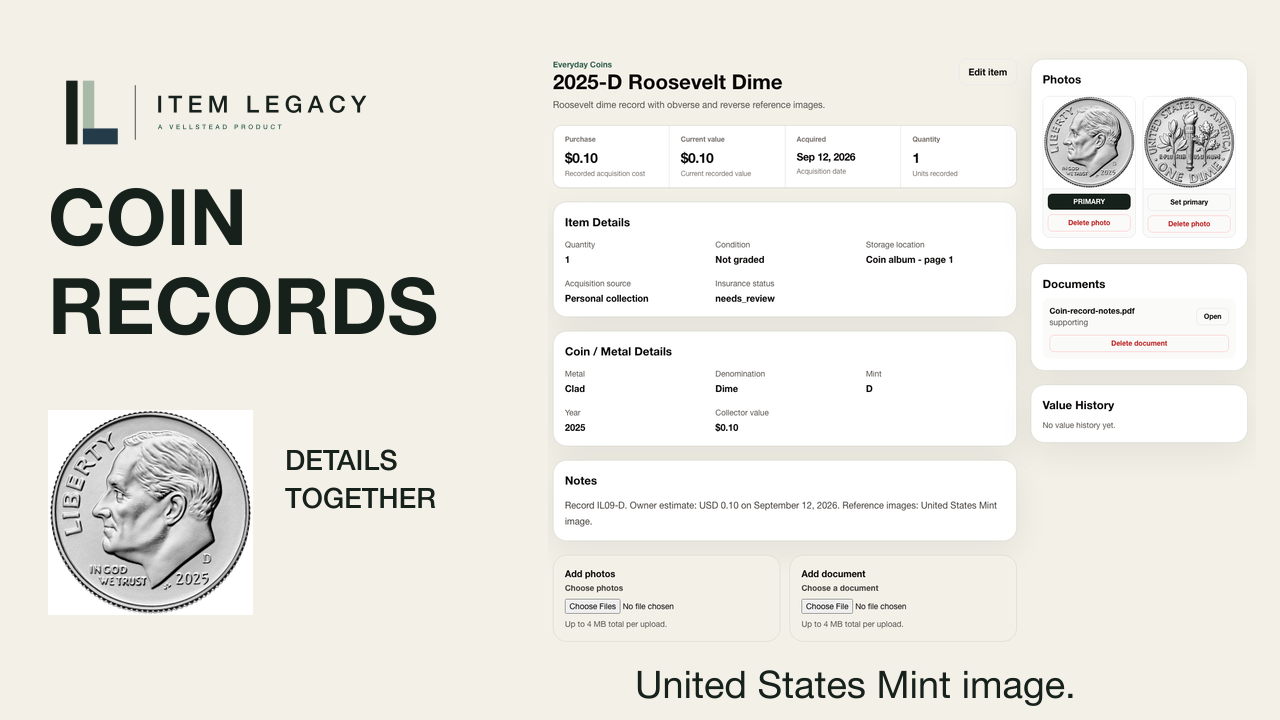Click the Clad metal value

pos(575,389)
